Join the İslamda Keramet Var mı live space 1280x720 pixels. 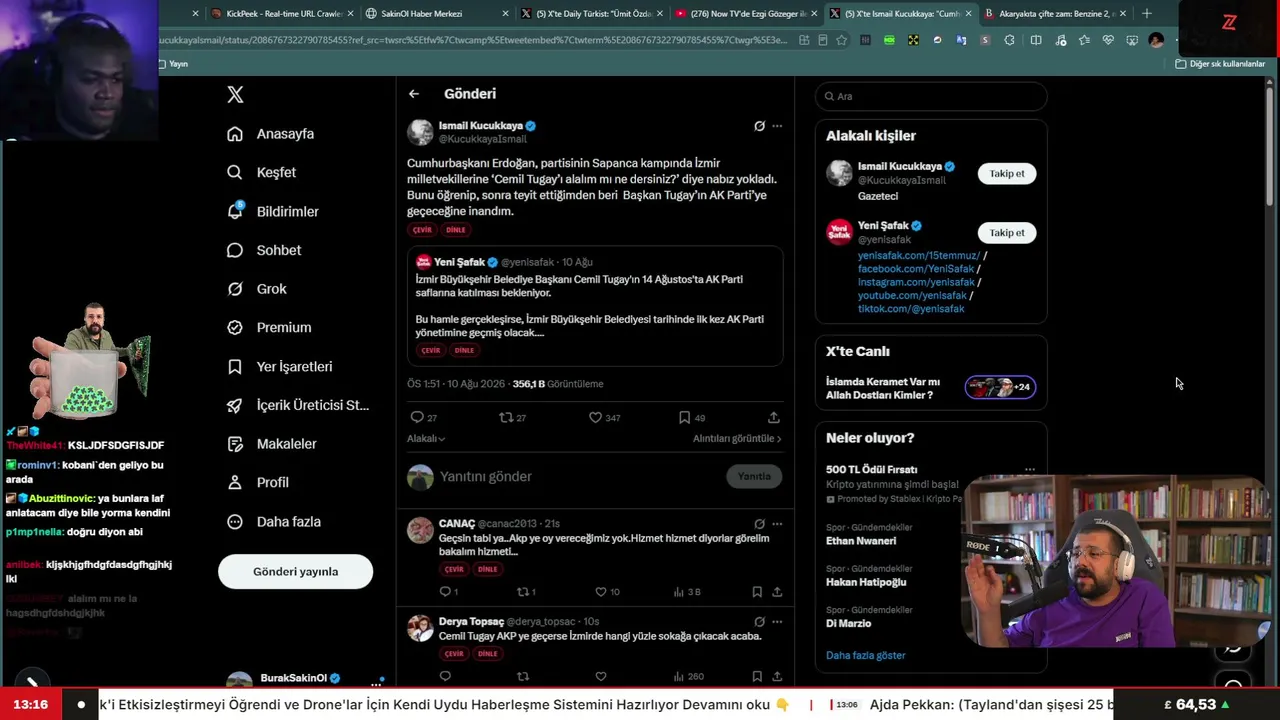point(931,388)
